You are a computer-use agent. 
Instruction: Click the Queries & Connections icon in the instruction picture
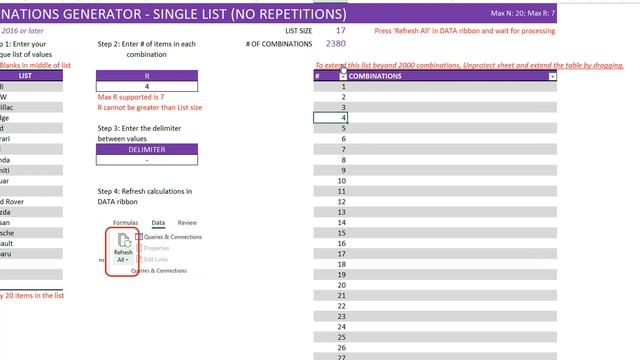click(x=139, y=237)
